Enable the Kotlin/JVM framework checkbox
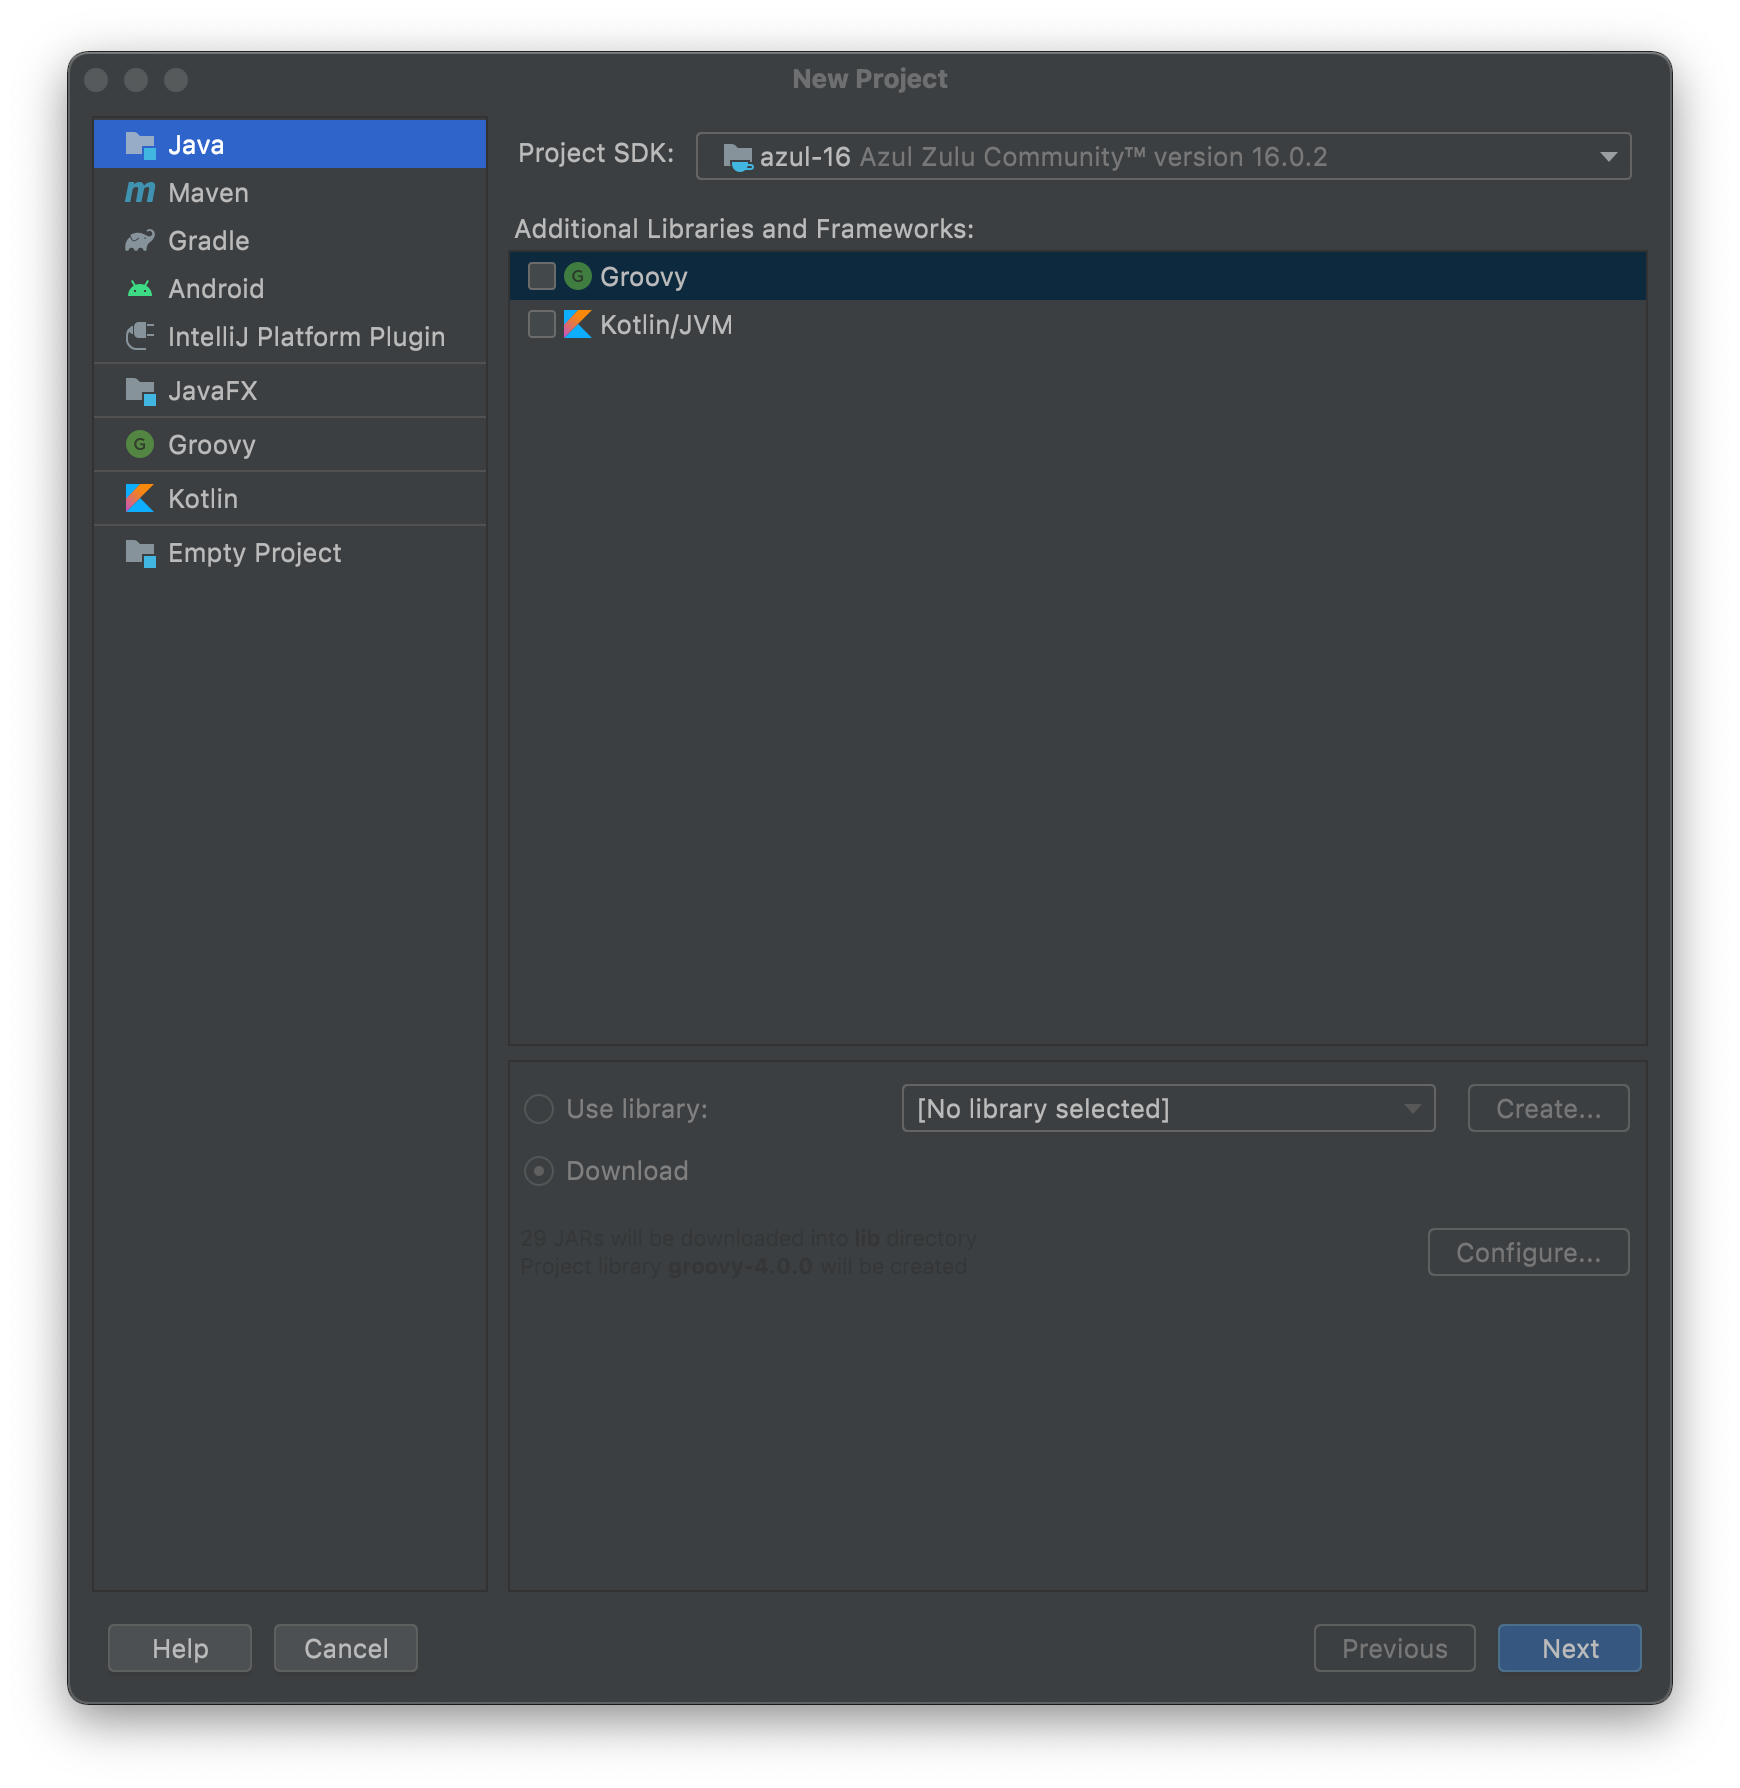1740x1788 pixels. 542,324
